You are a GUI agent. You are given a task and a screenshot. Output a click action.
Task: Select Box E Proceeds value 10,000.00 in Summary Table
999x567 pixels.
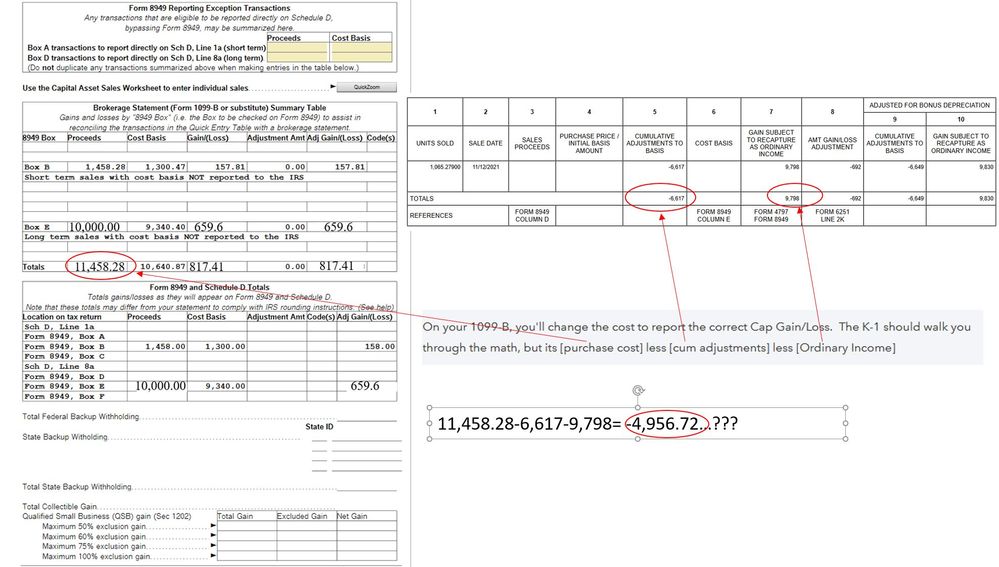[x=94, y=227]
